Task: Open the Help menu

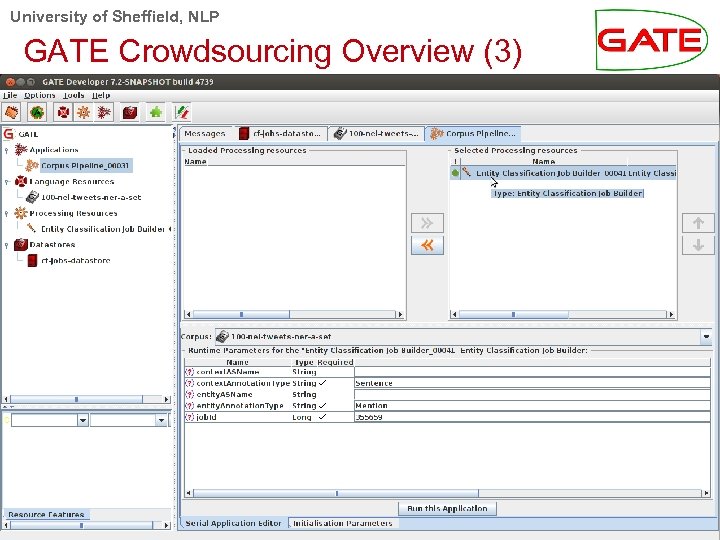Action: [101, 95]
